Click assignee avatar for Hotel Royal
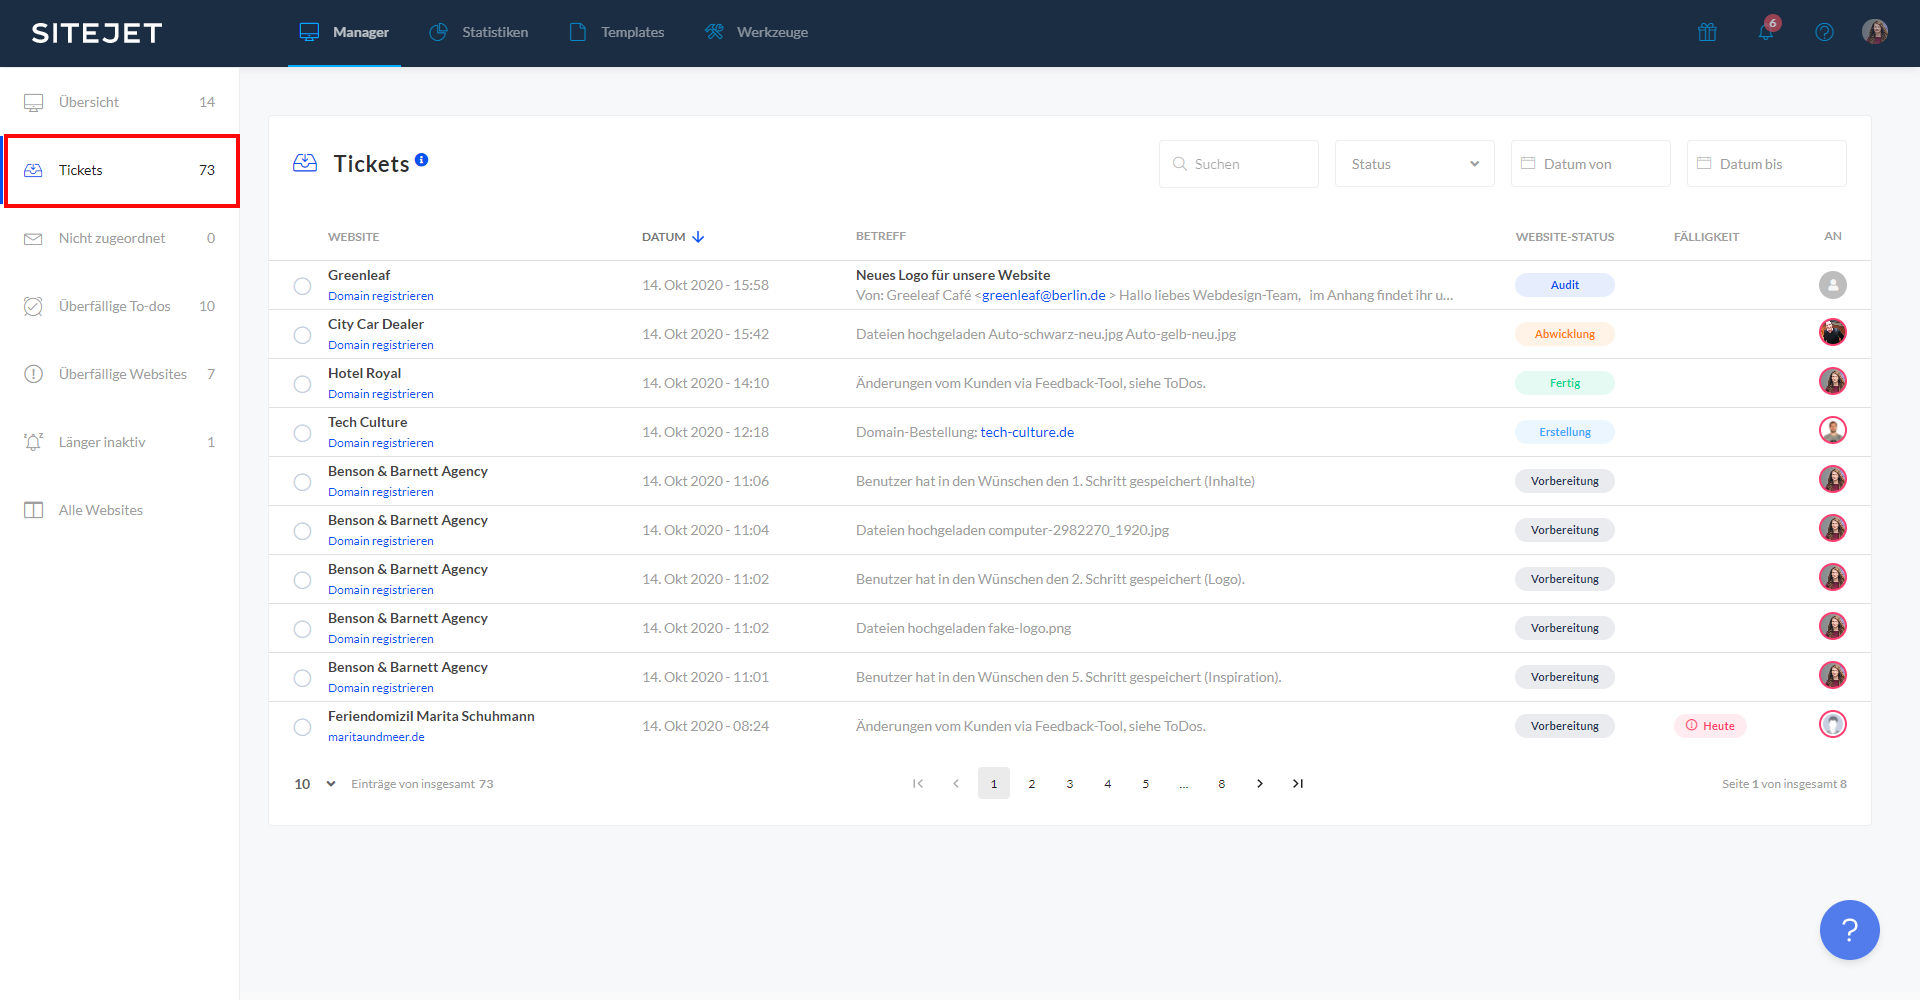 coord(1833,381)
